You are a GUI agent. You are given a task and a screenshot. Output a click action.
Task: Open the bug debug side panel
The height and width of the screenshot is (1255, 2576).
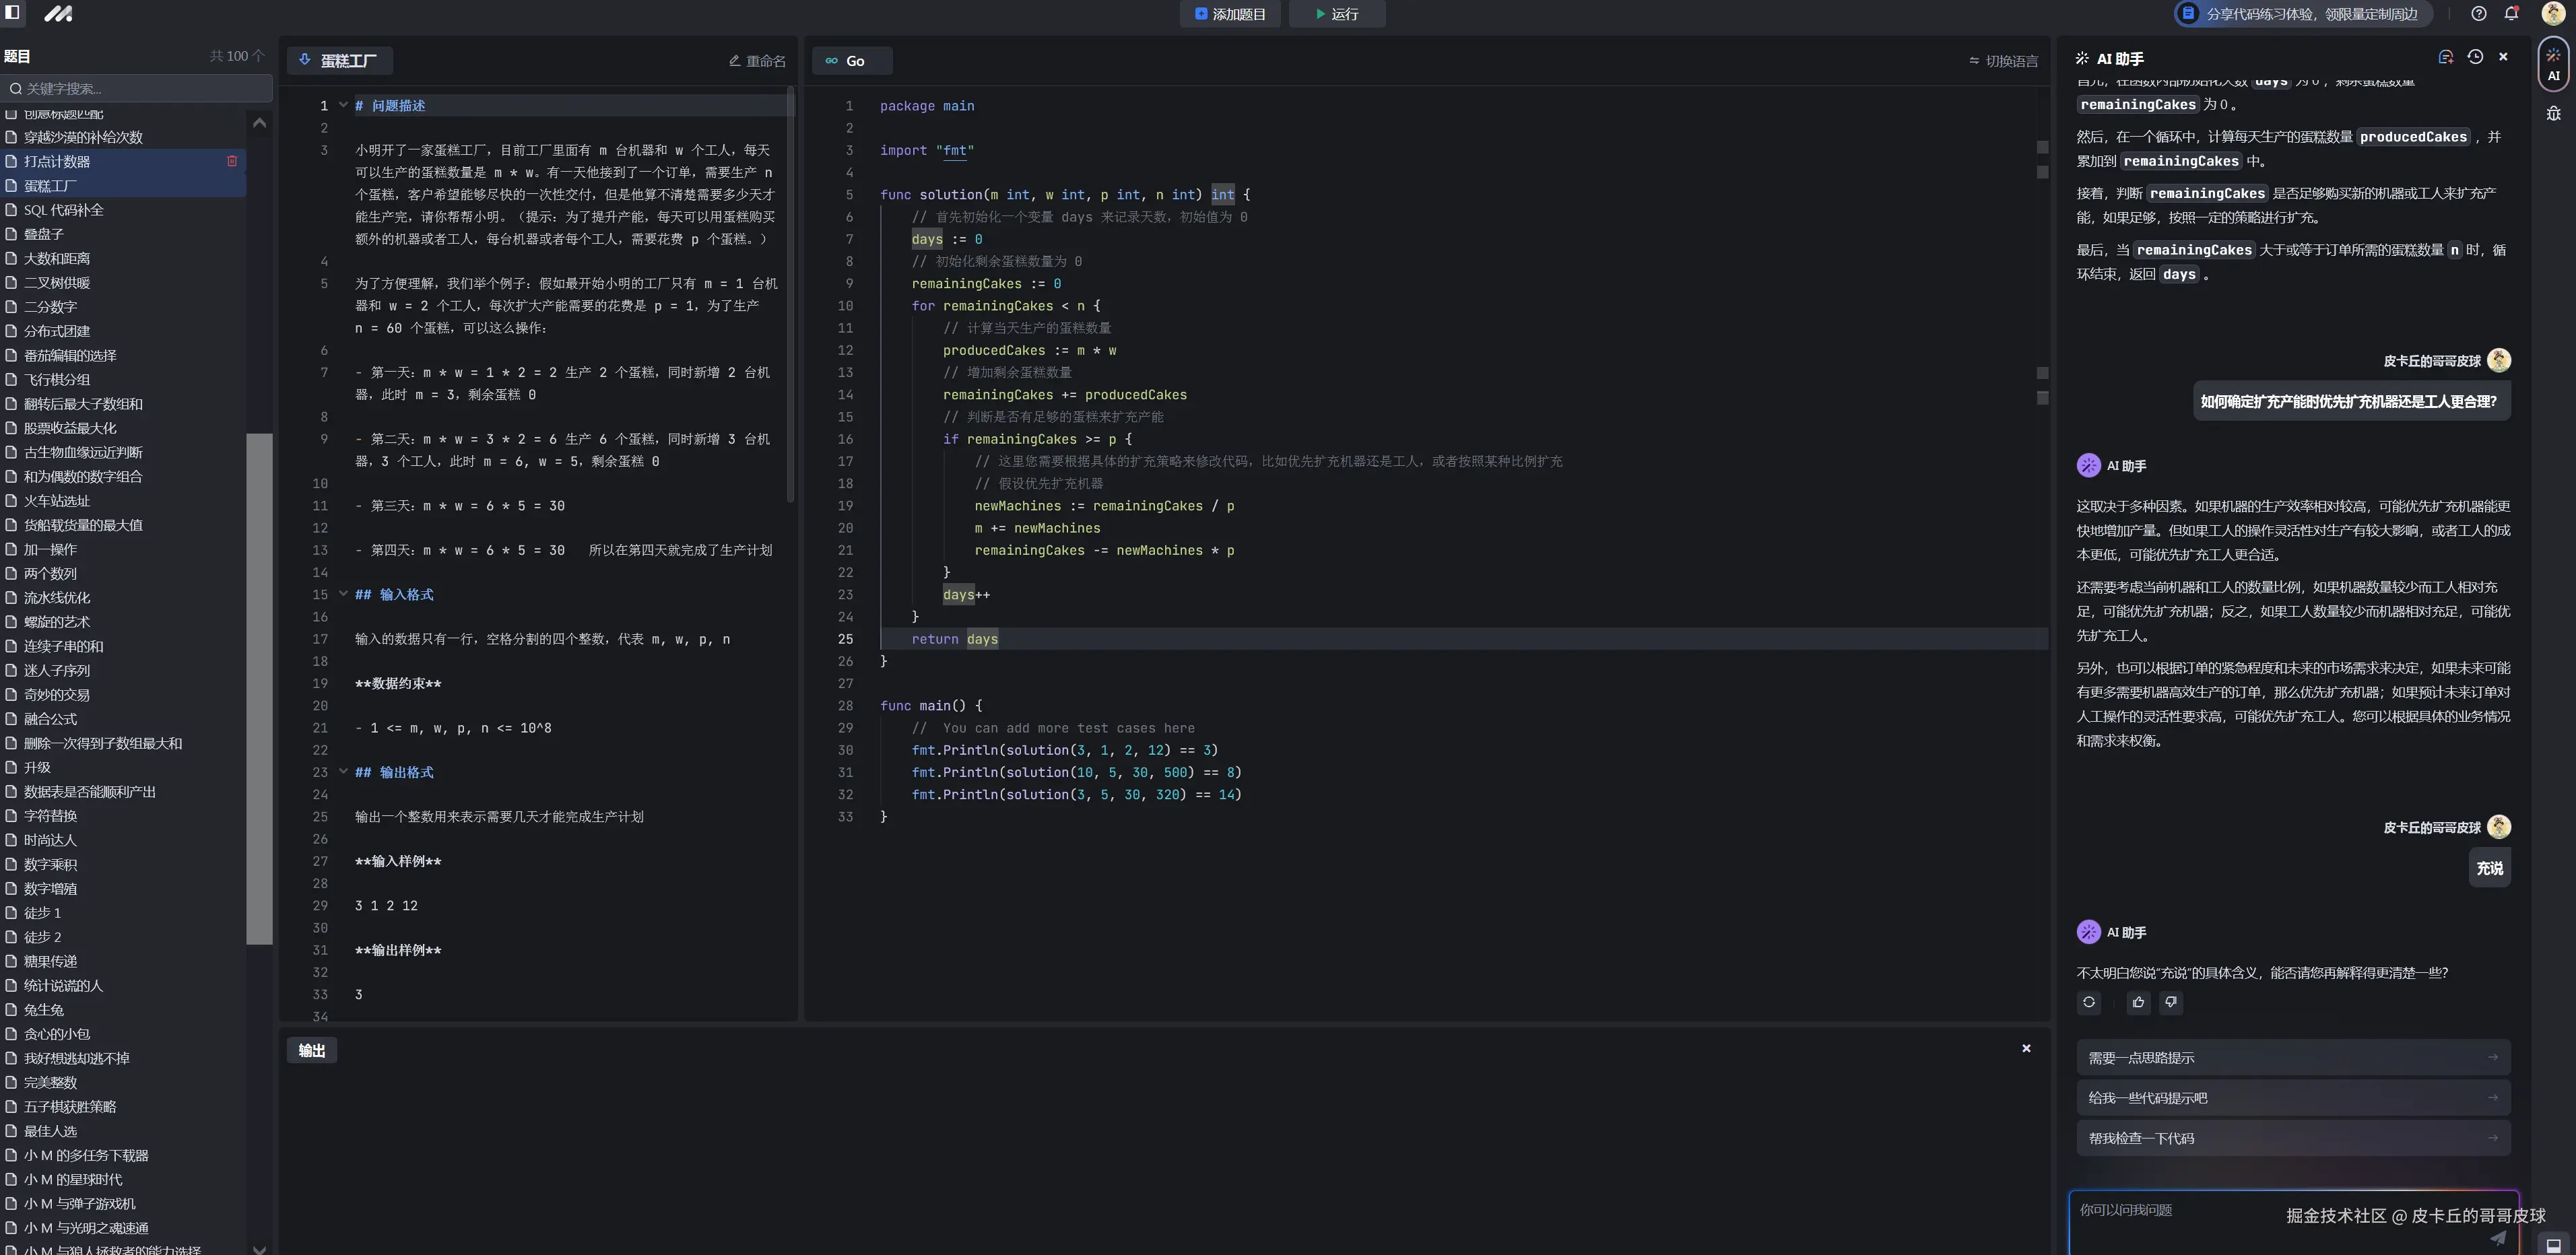pos(2553,113)
